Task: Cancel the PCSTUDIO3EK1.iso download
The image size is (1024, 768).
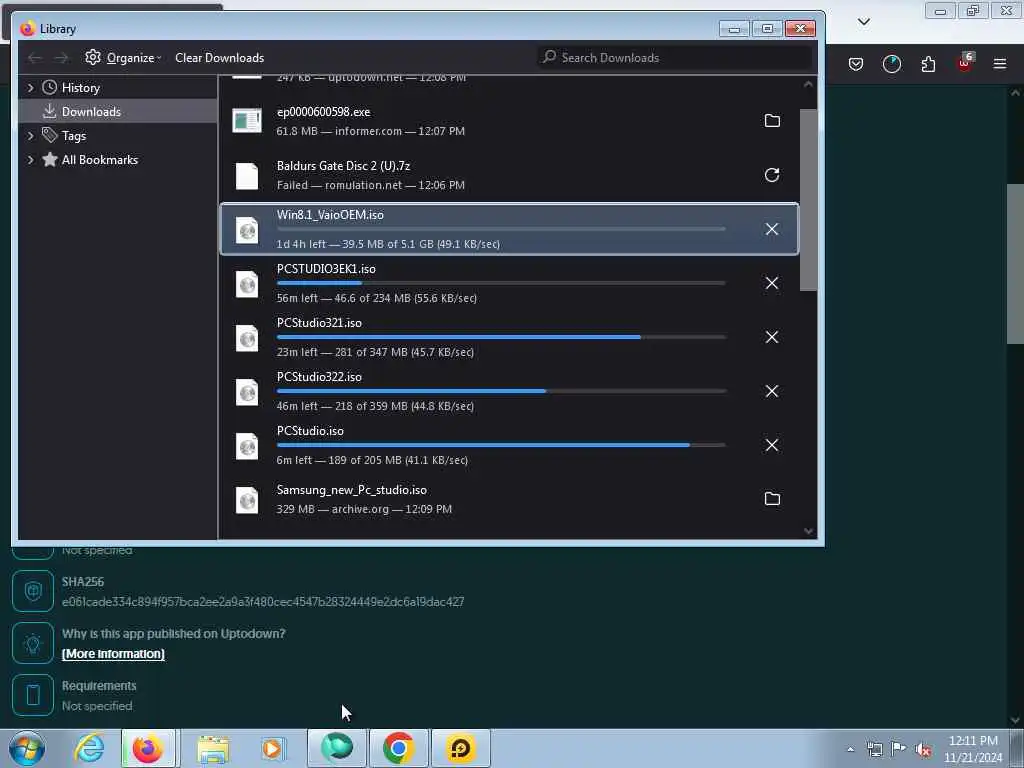Action: [772, 283]
